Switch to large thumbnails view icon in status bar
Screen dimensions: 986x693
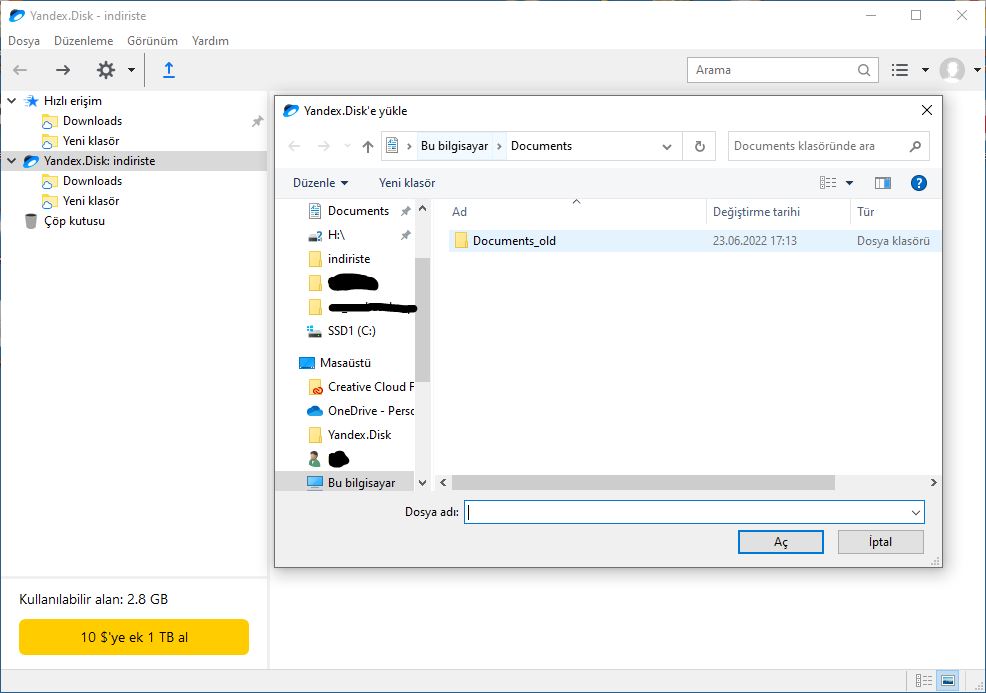pyautogui.click(x=948, y=680)
